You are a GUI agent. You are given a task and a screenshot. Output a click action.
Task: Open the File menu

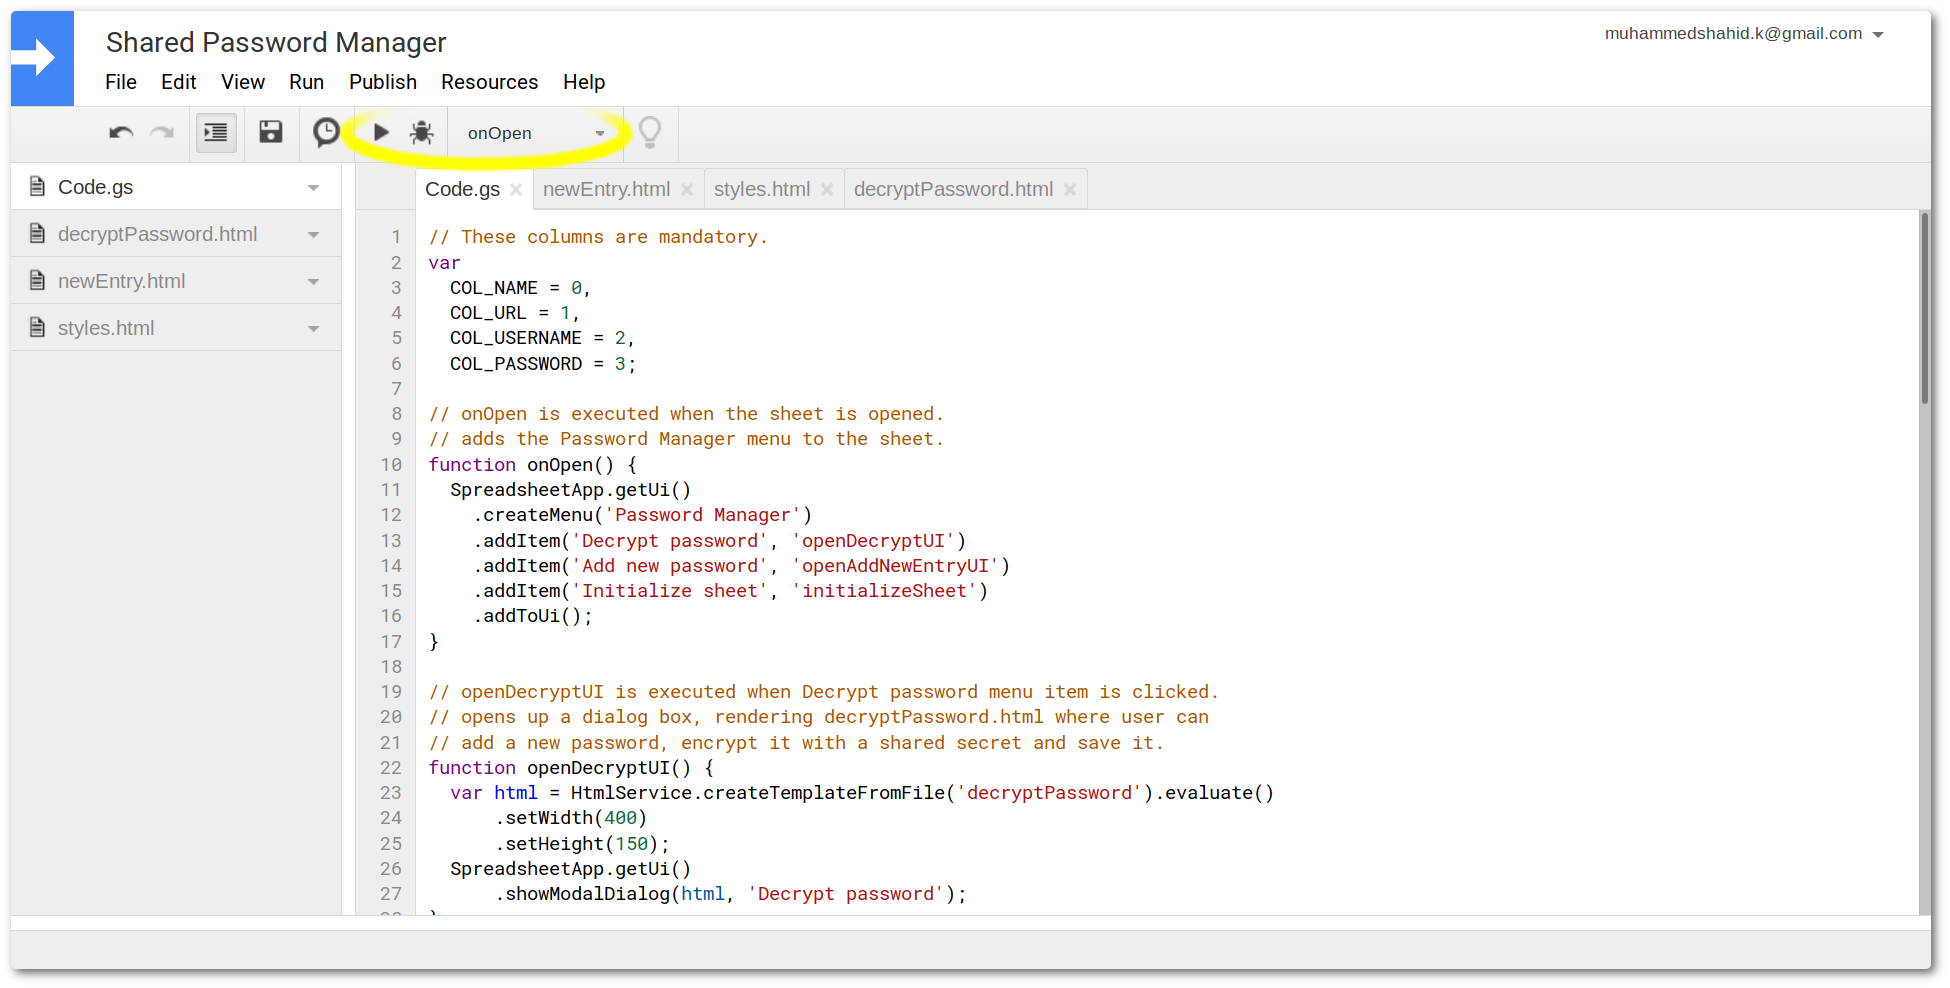click(x=121, y=82)
